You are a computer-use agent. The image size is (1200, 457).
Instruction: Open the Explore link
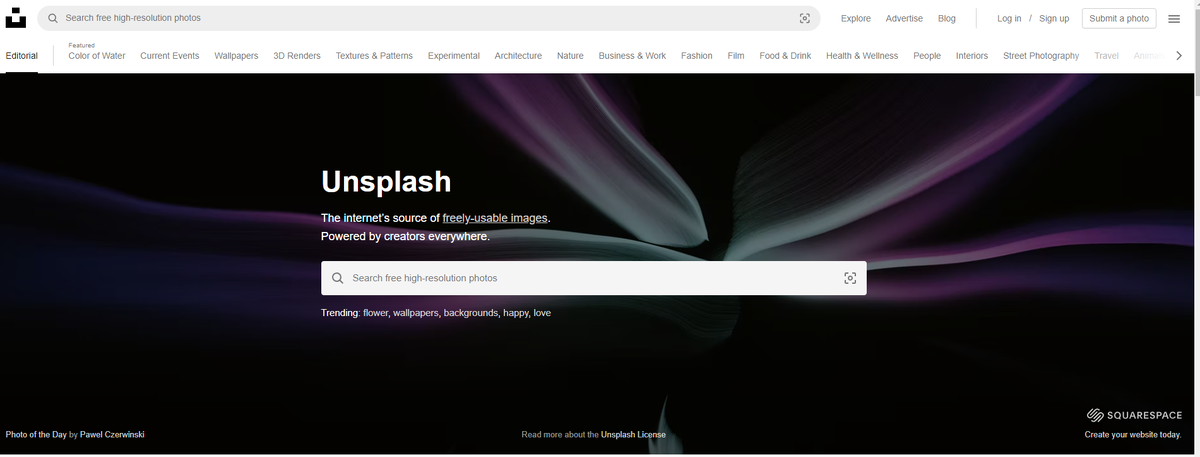coord(856,18)
